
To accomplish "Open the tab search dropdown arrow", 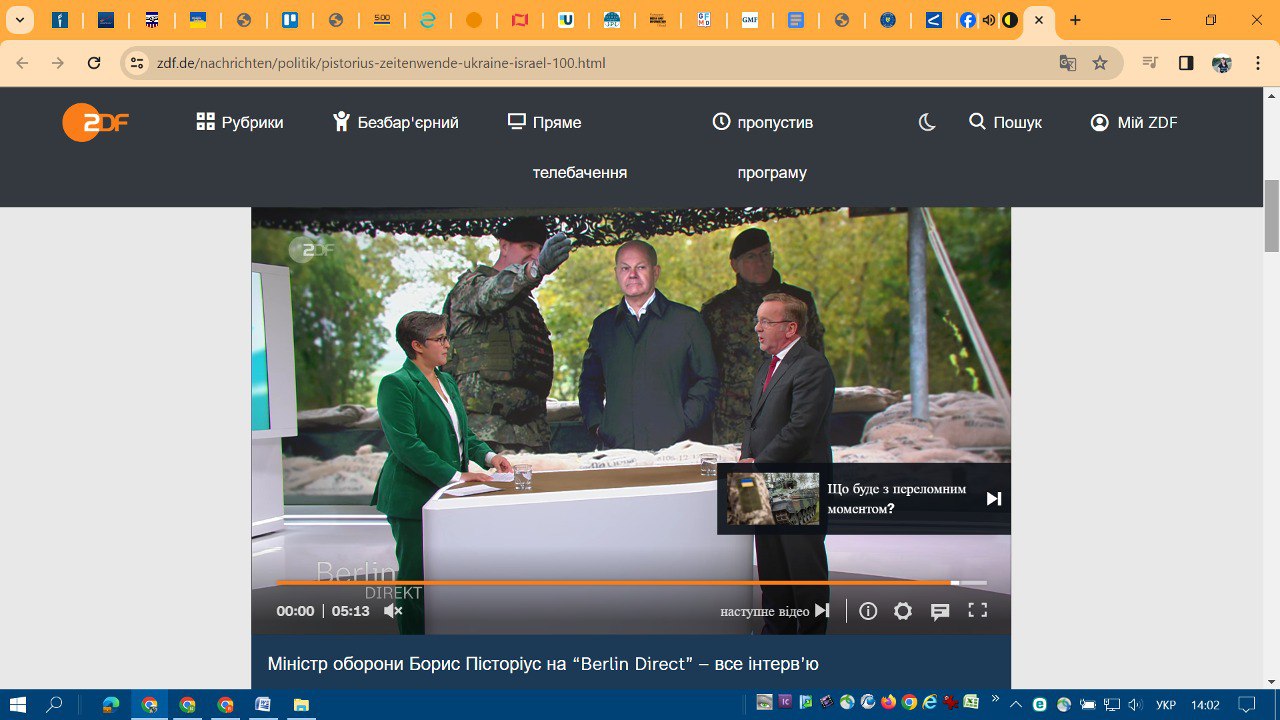I will (19, 20).
